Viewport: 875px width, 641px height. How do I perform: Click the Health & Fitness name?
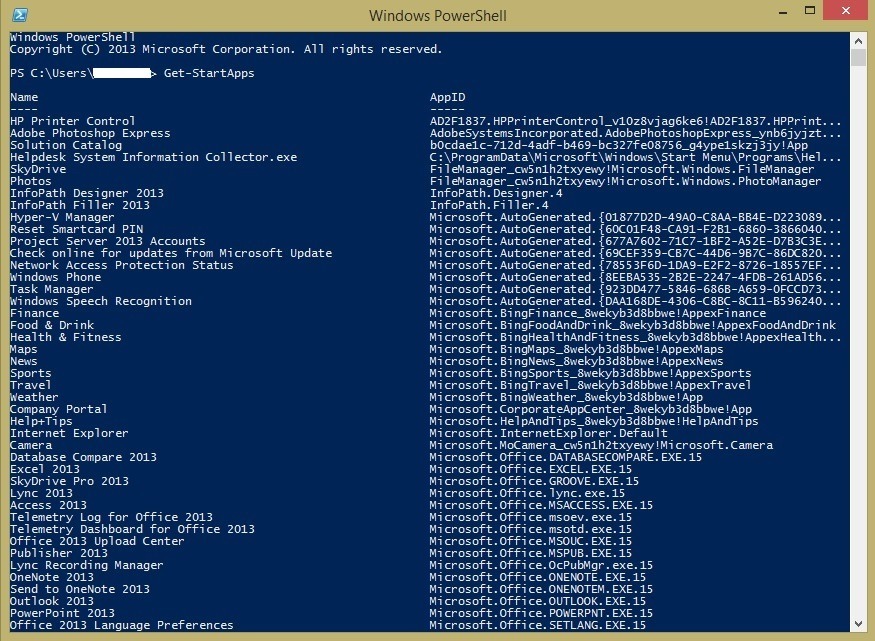[66, 337]
